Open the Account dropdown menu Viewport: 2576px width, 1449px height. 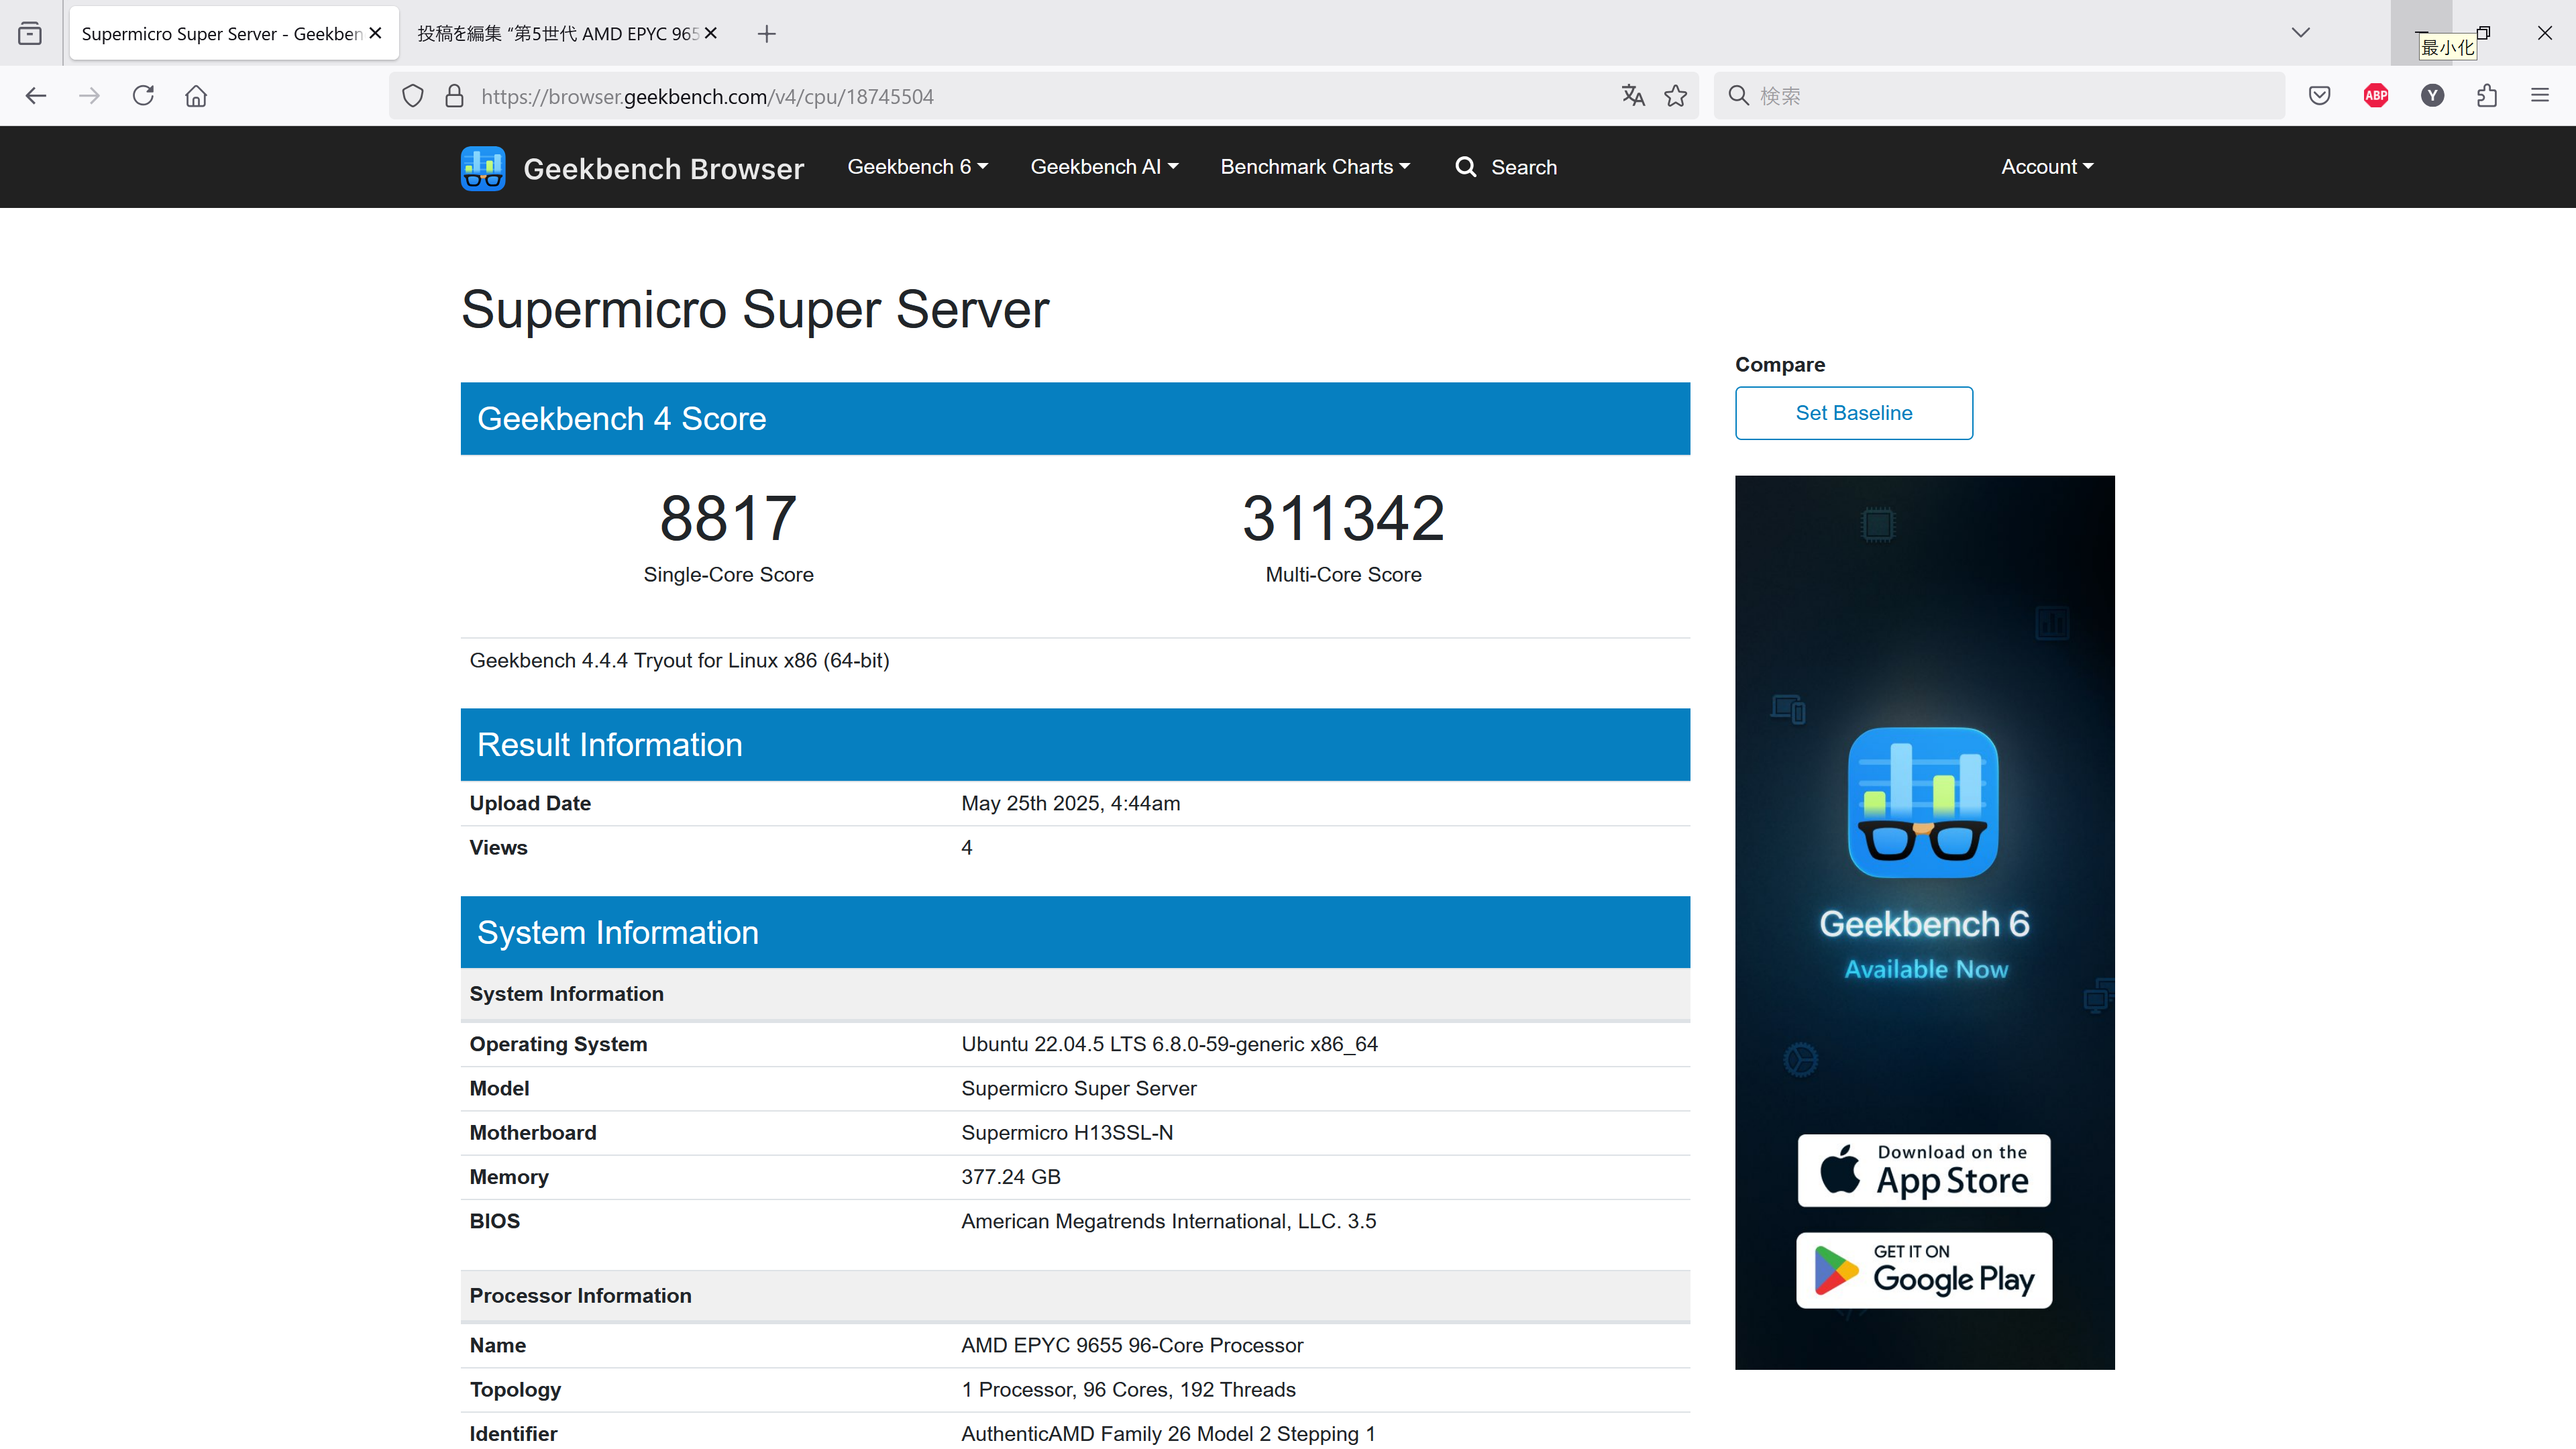[x=2046, y=167]
